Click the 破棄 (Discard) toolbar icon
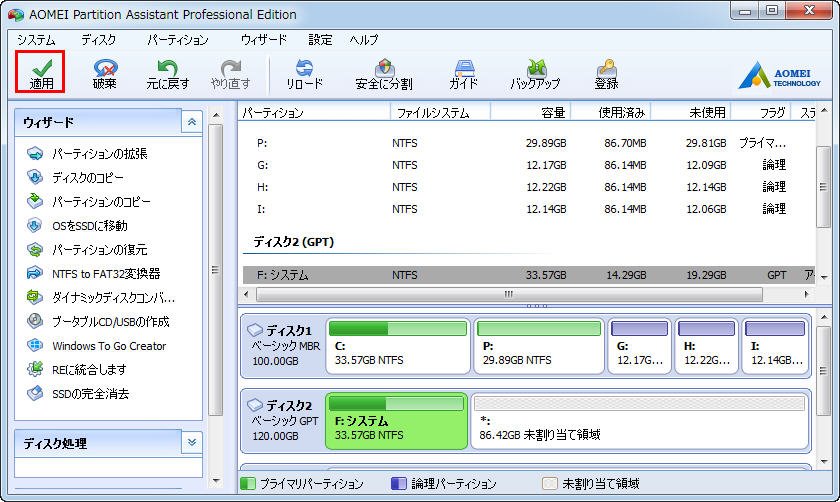The width and height of the screenshot is (840, 502). tap(104, 73)
